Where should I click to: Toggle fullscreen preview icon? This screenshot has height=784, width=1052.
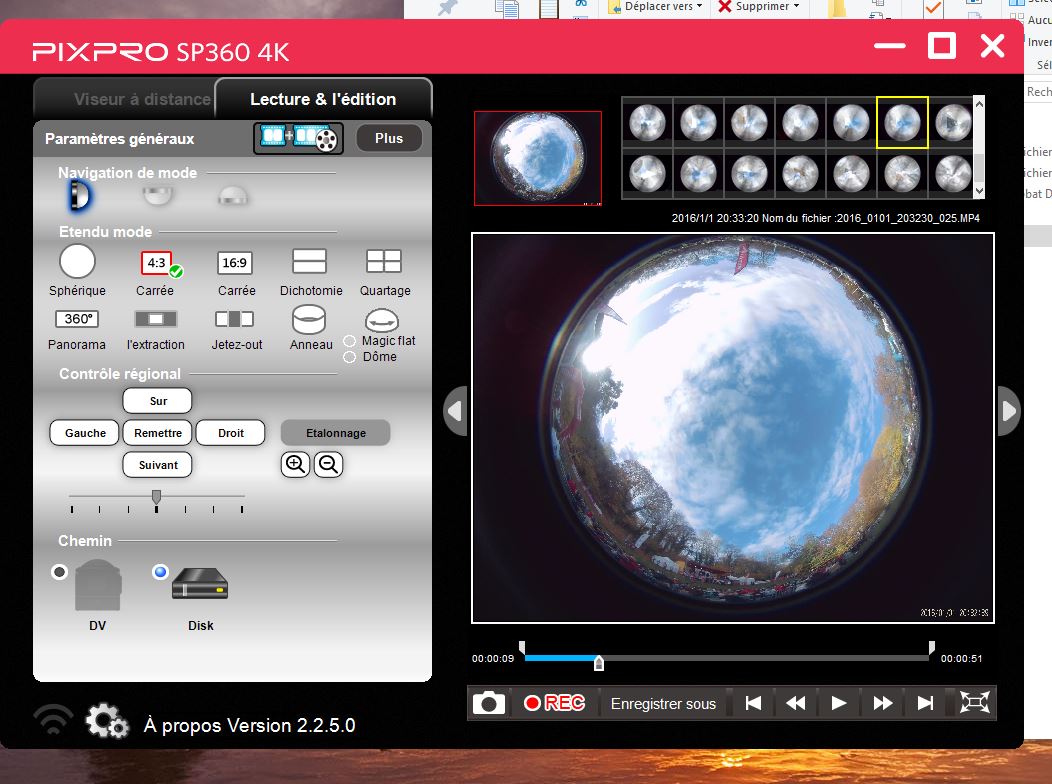coord(974,703)
